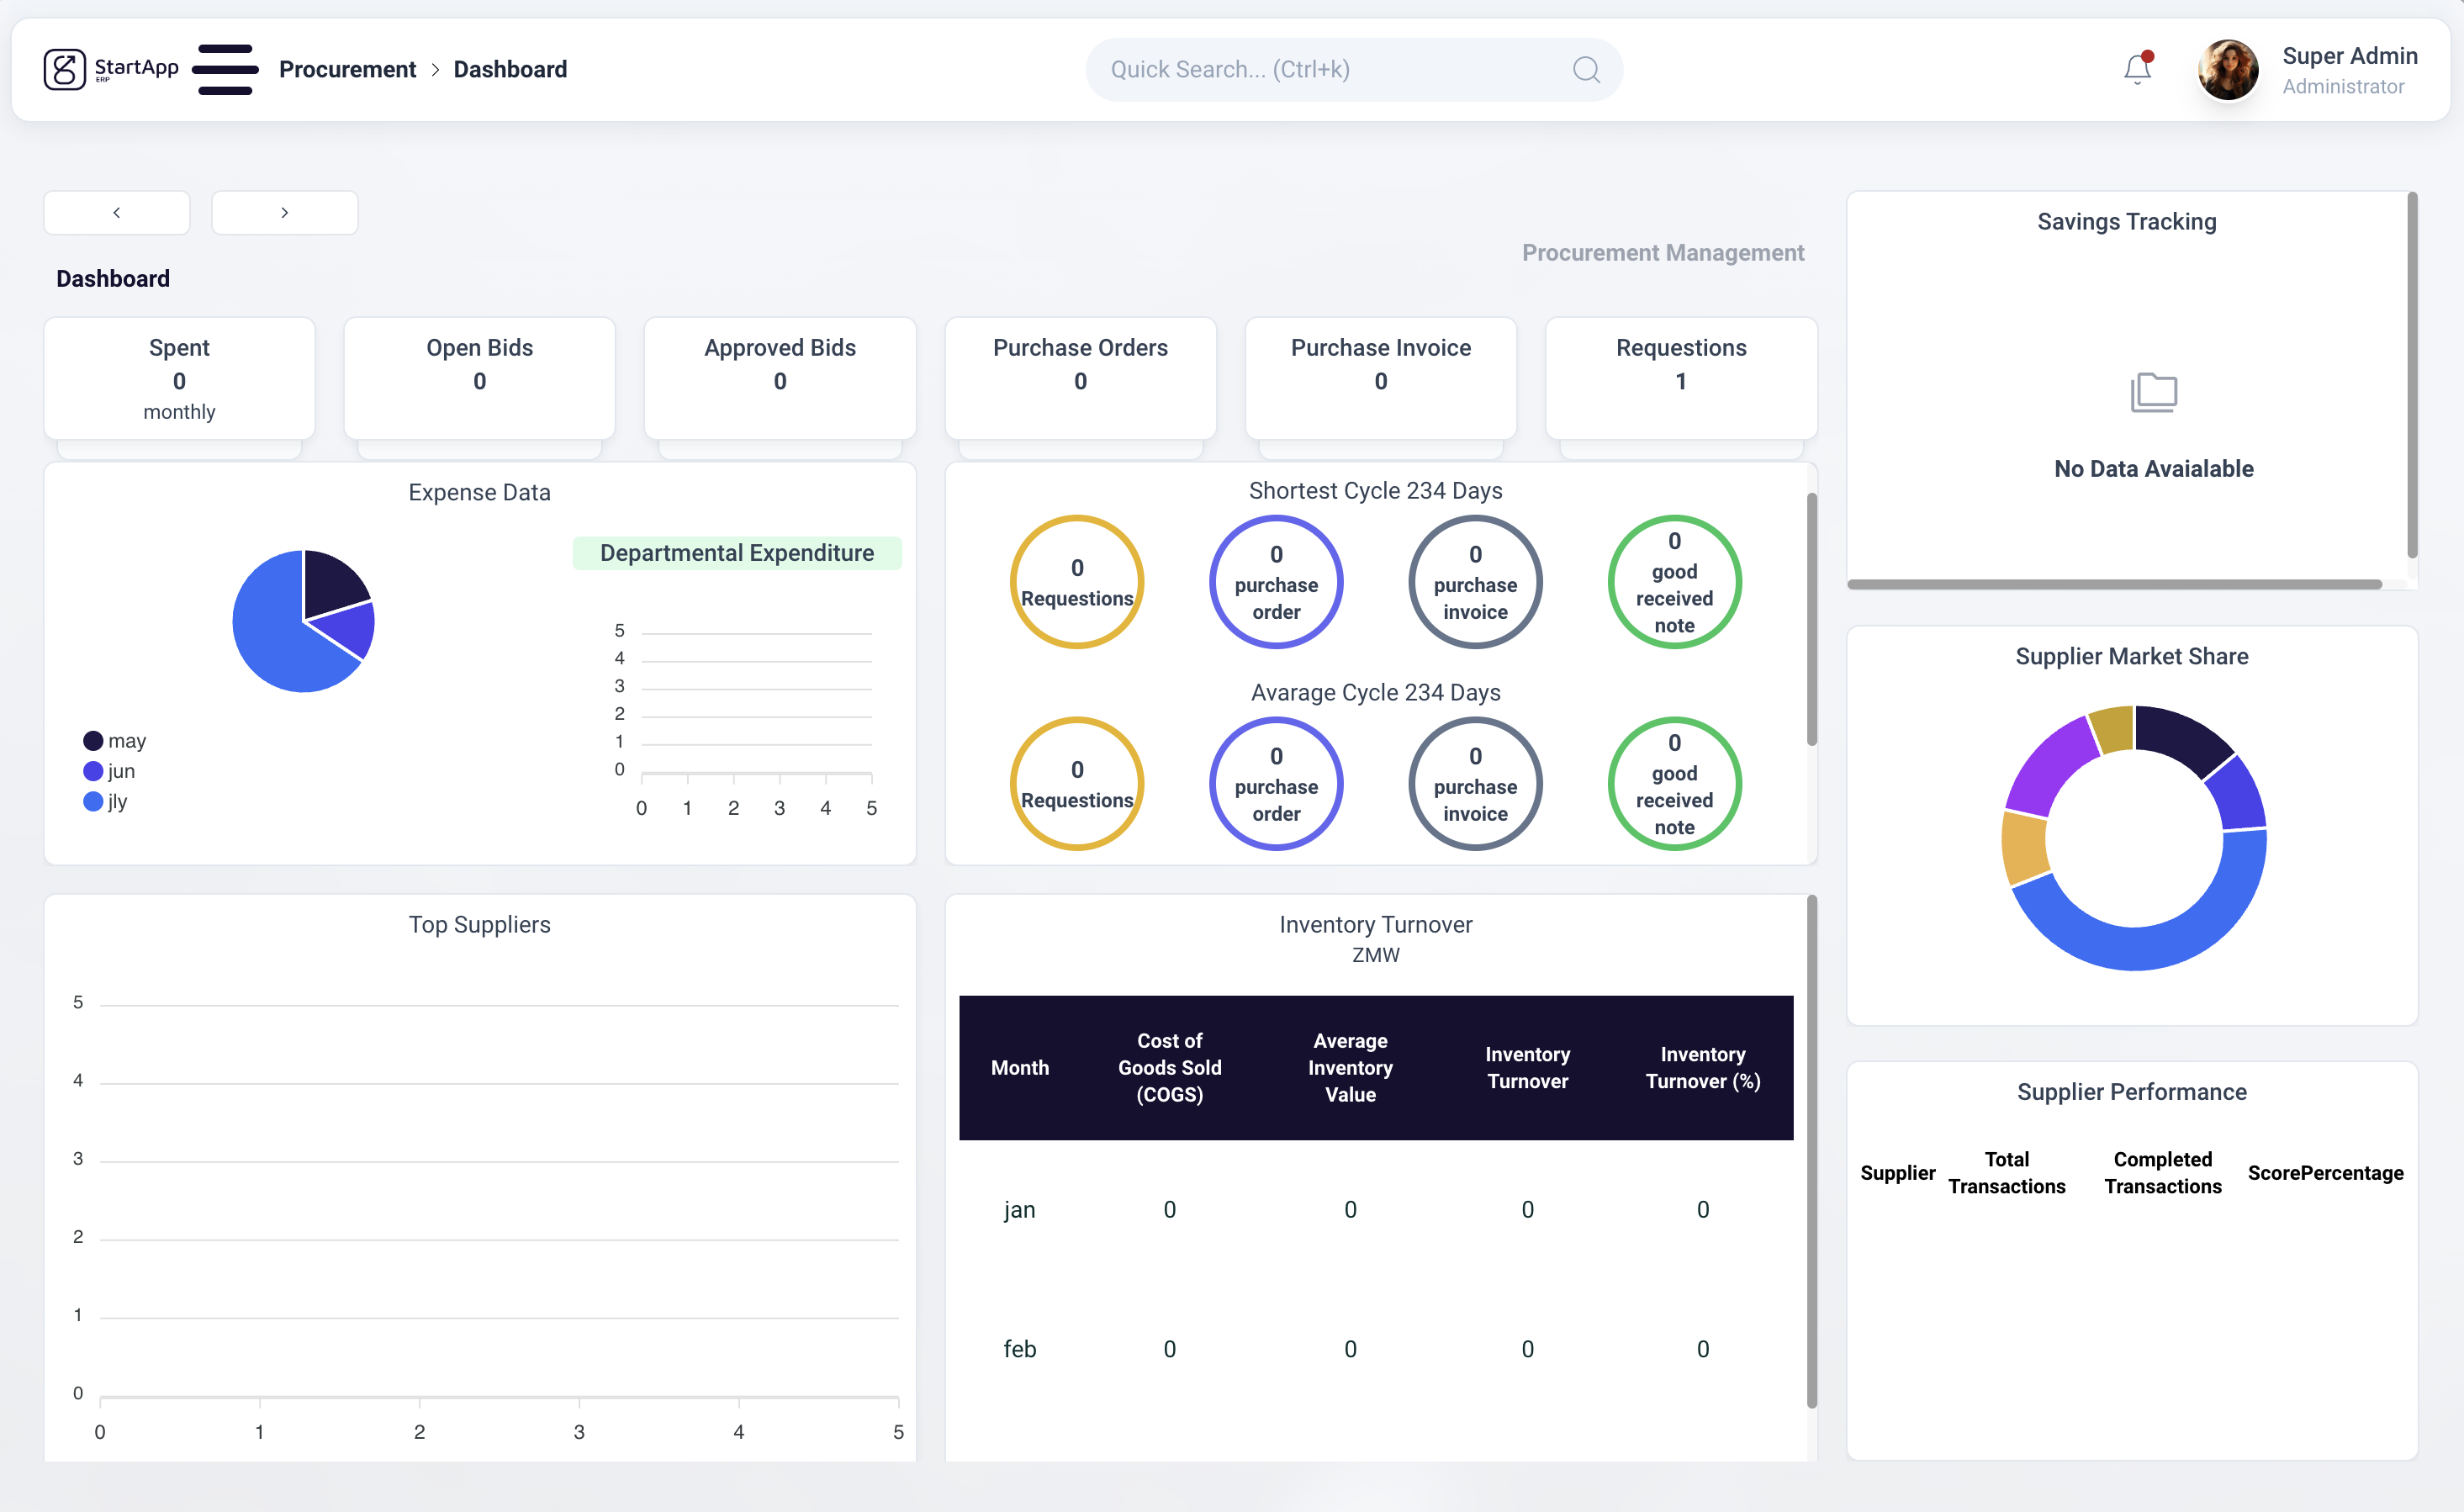
Task: Open the Requestions summary card
Action: click(1681, 378)
